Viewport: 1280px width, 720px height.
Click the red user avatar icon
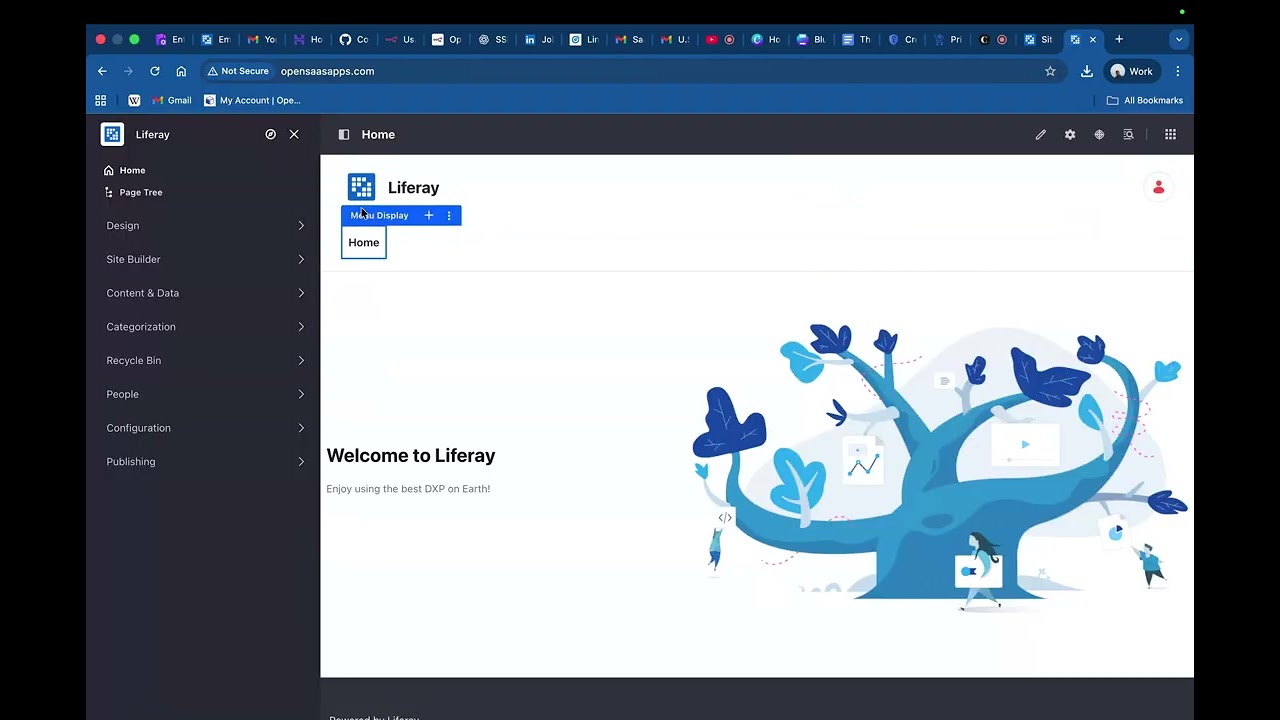[x=1158, y=187]
